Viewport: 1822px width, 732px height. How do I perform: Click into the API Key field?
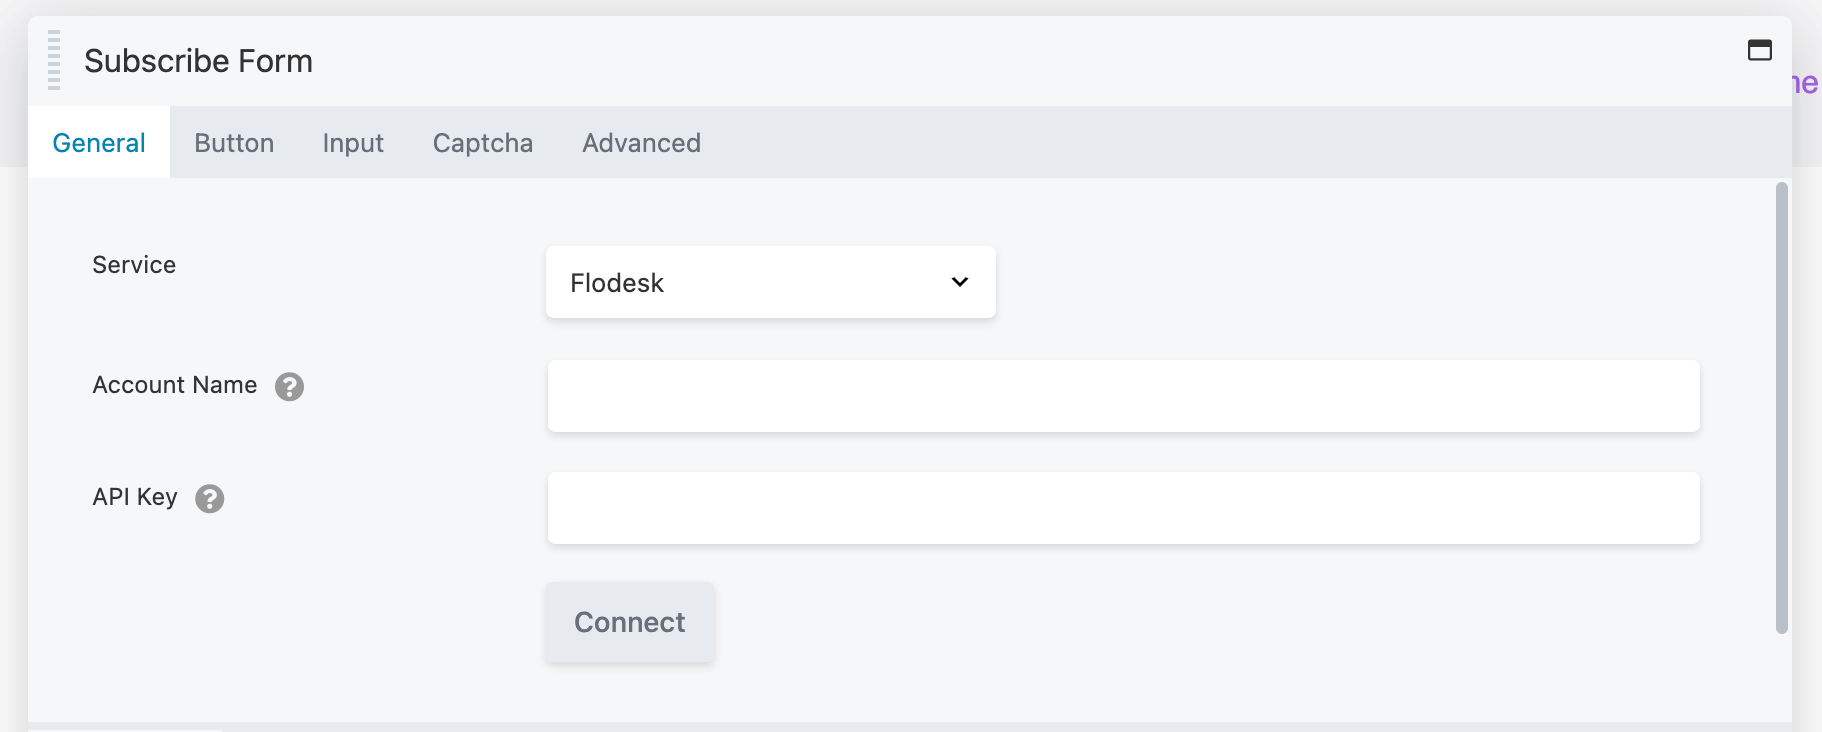click(1123, 508)
